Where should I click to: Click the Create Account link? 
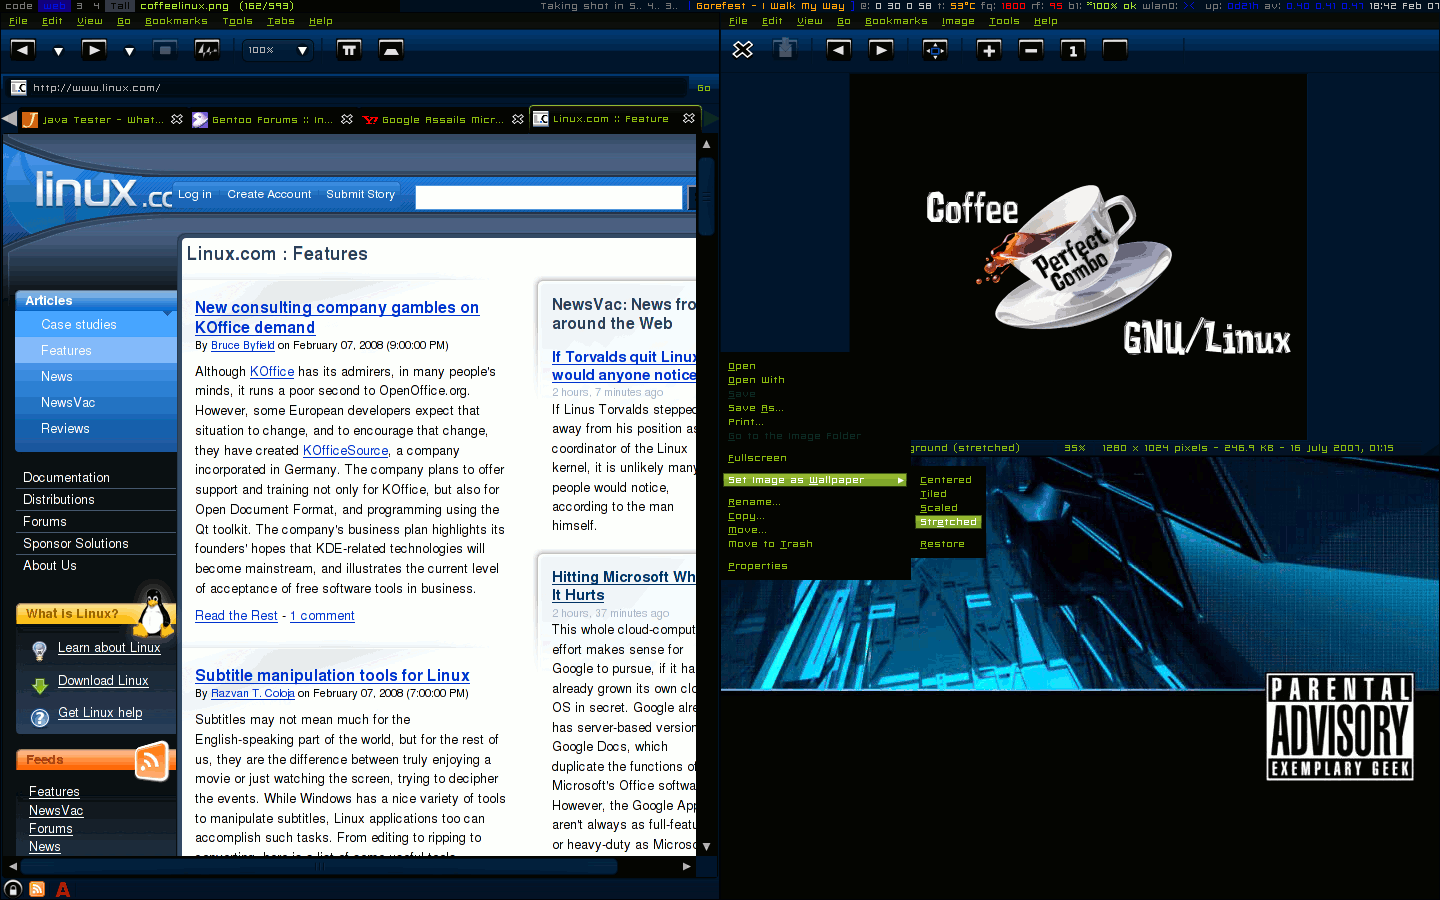point(269,194)
